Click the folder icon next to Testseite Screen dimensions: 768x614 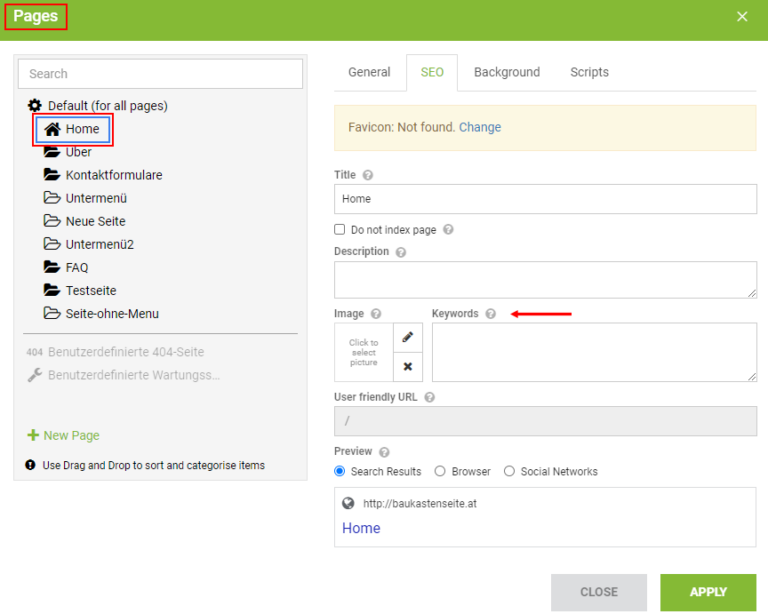click(52, 289)
